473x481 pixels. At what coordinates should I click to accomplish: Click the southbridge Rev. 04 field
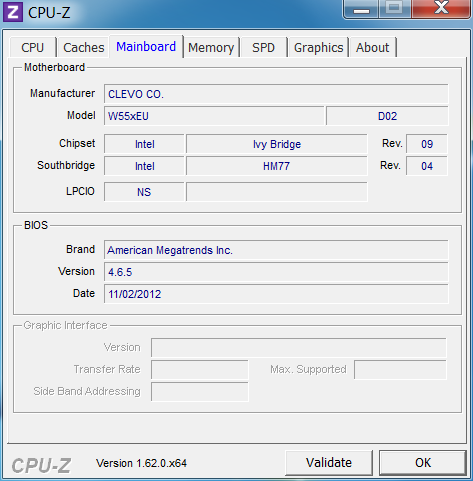point(427,166)
